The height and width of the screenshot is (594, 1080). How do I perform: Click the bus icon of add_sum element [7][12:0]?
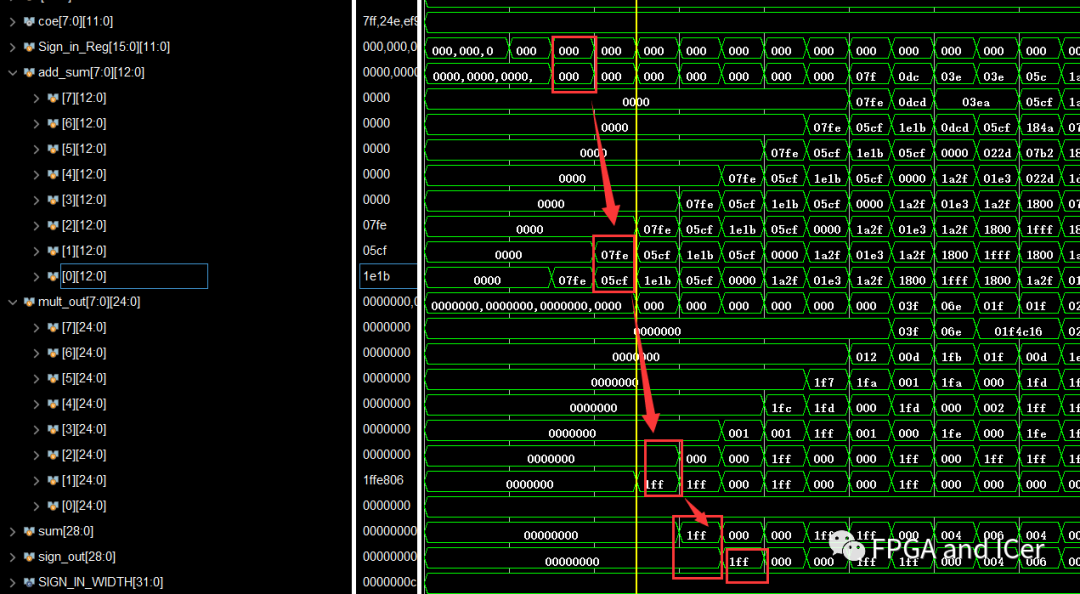53,98
